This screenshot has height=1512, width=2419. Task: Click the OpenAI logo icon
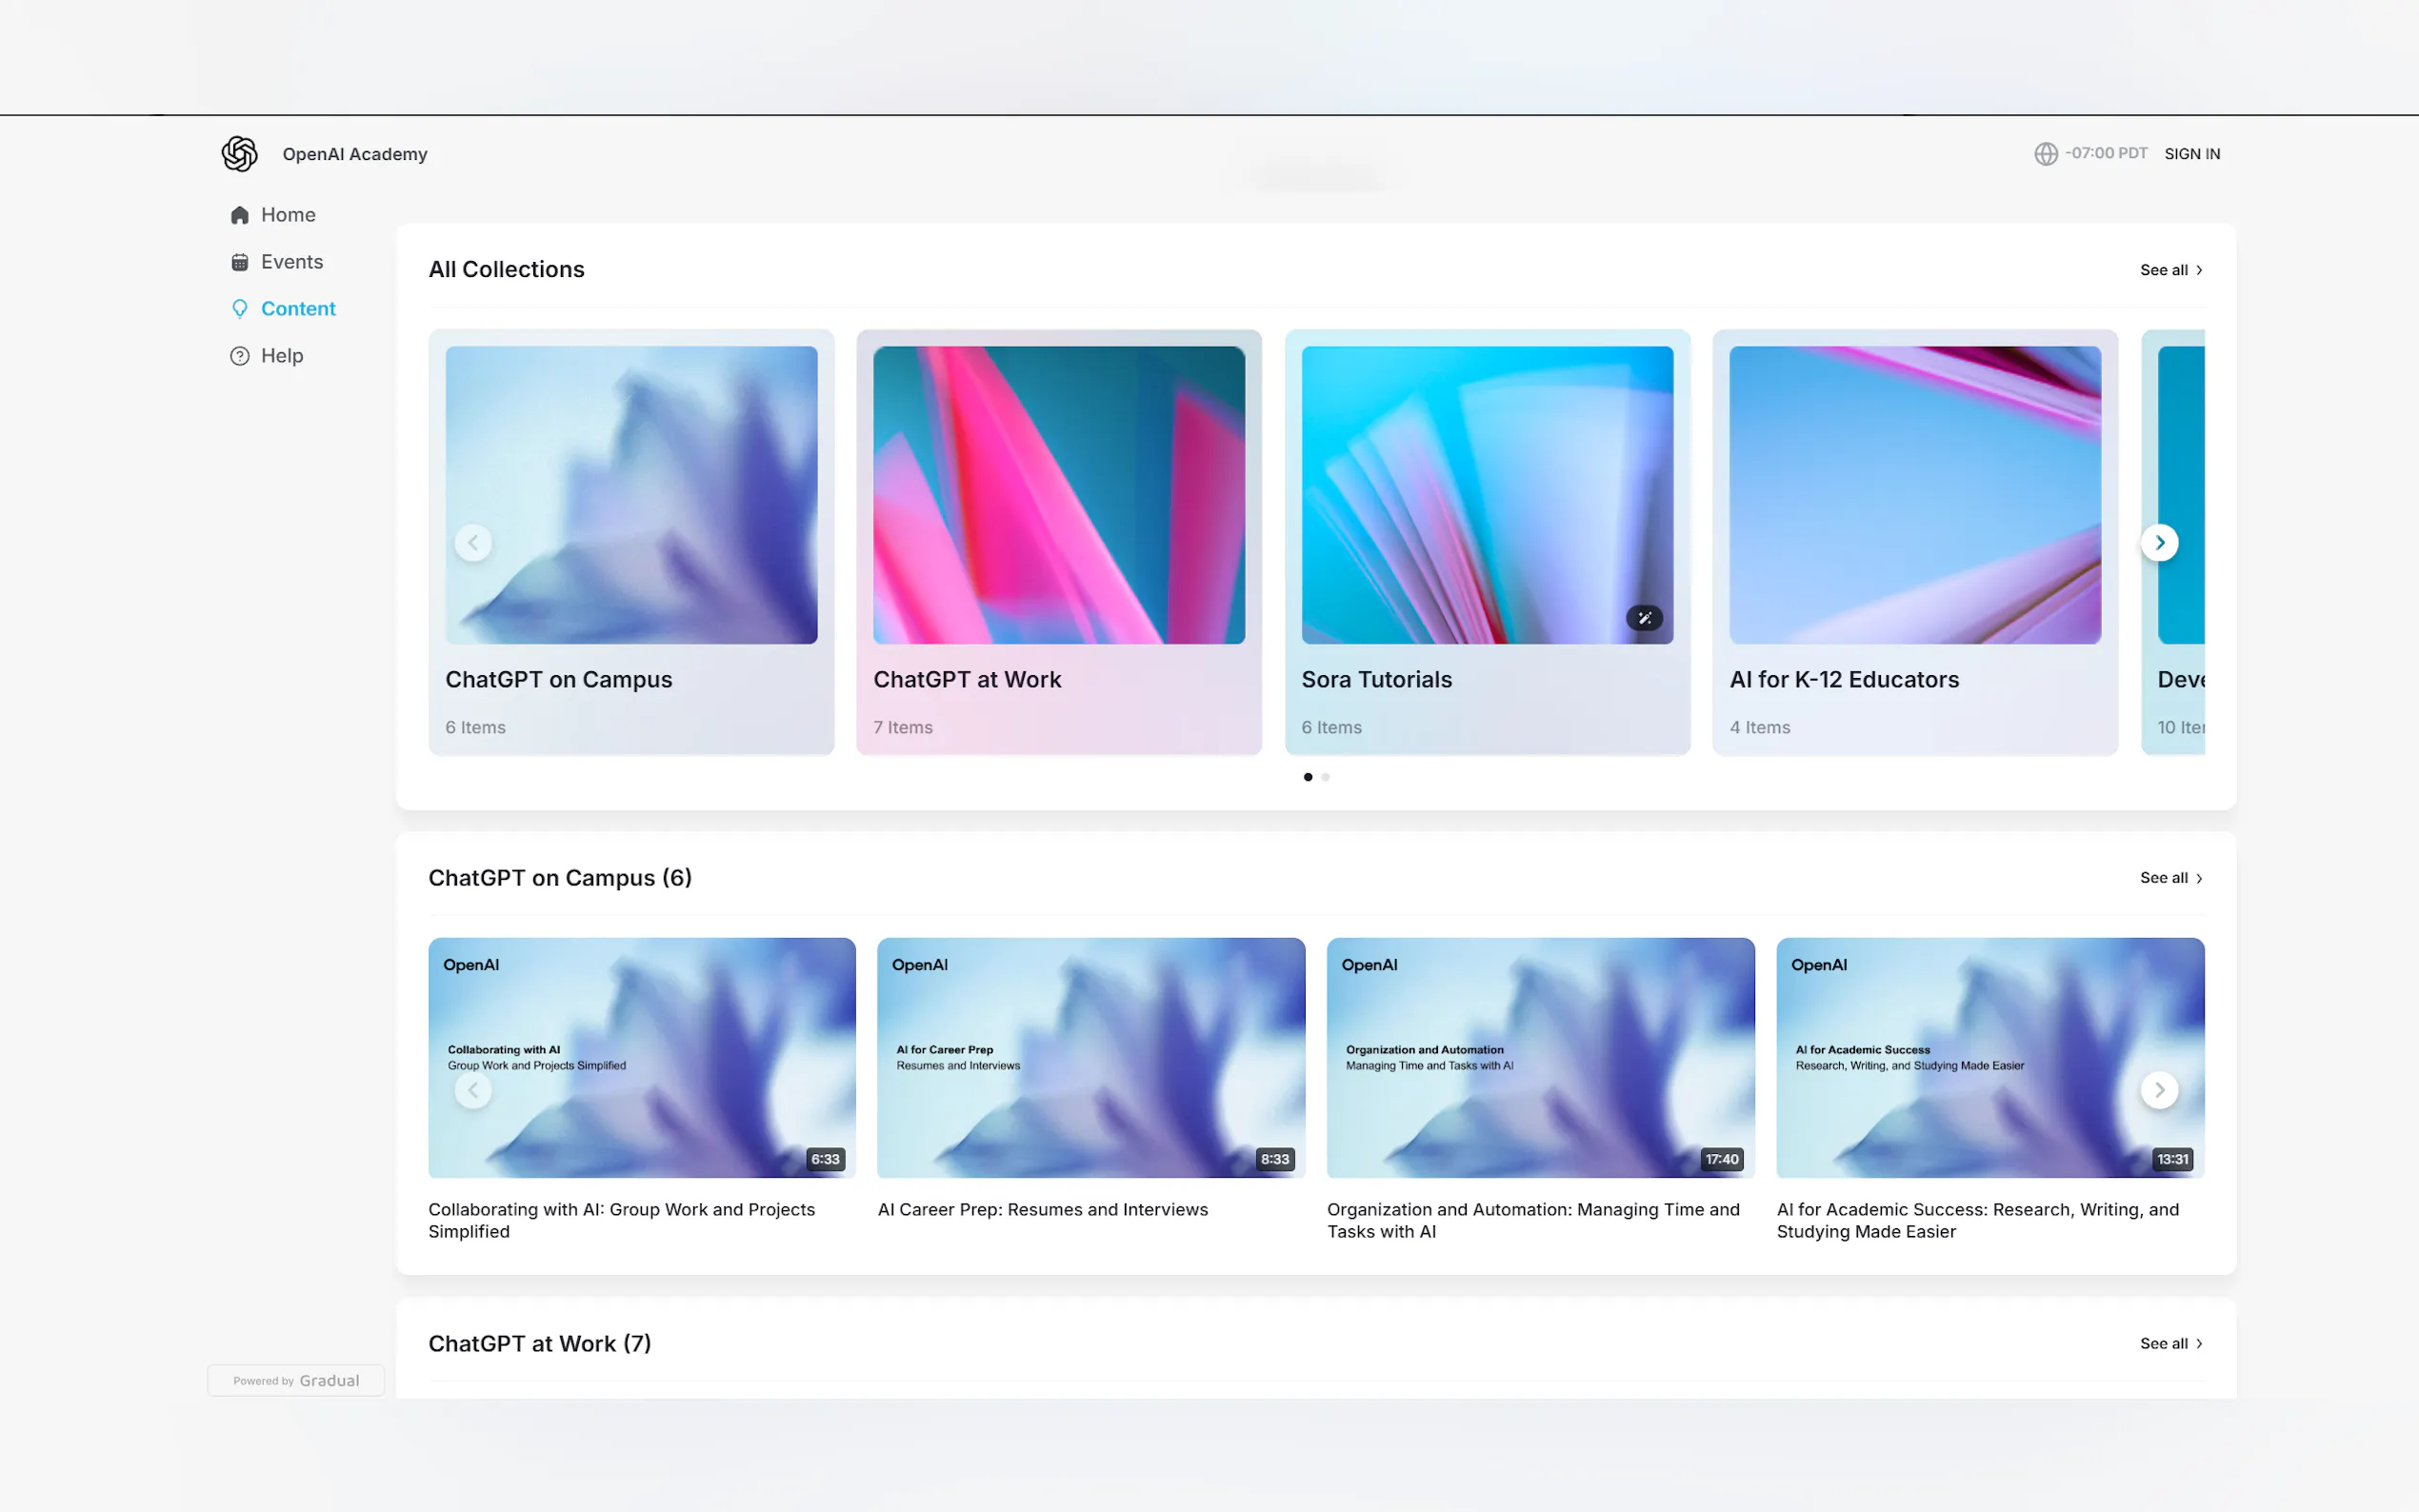[x=239, y=154]
